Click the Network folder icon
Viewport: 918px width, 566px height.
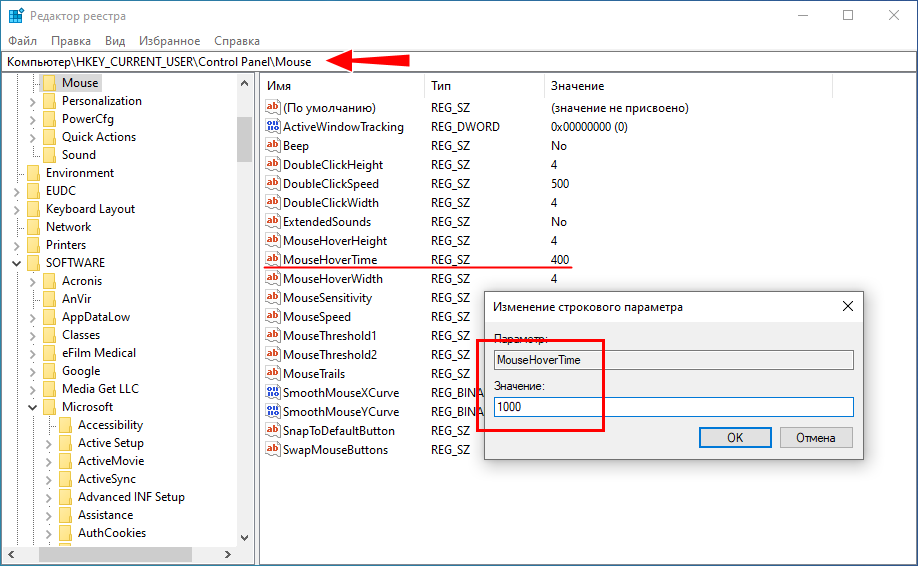click(33, 227)
